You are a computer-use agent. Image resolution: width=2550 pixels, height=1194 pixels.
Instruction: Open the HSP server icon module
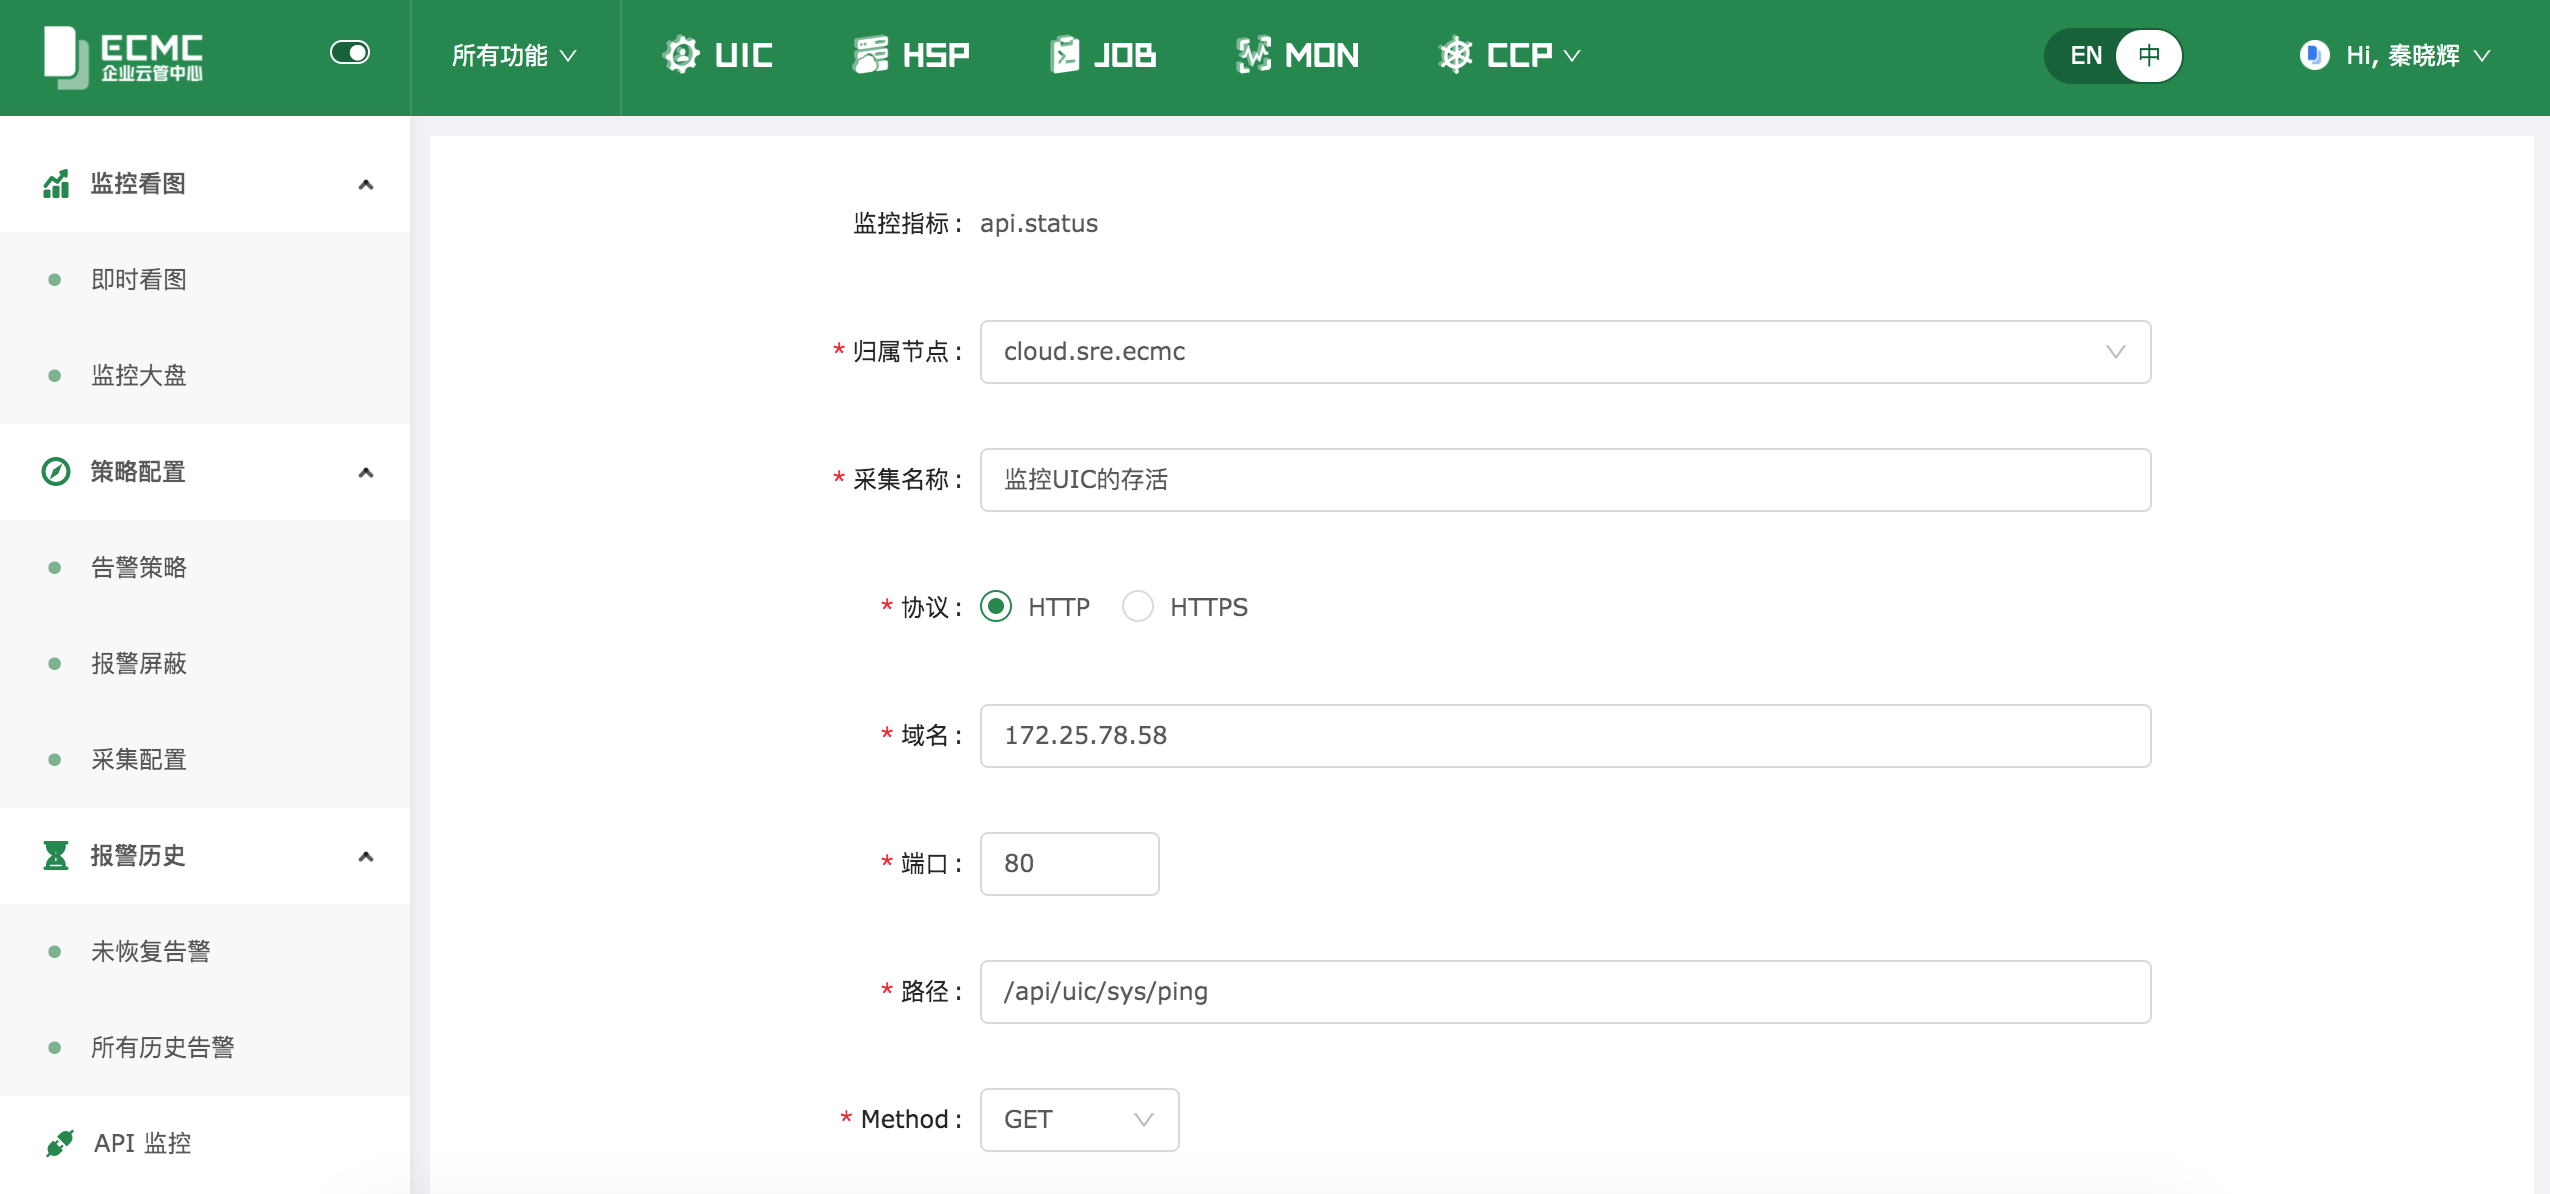(x=870, y=55)
